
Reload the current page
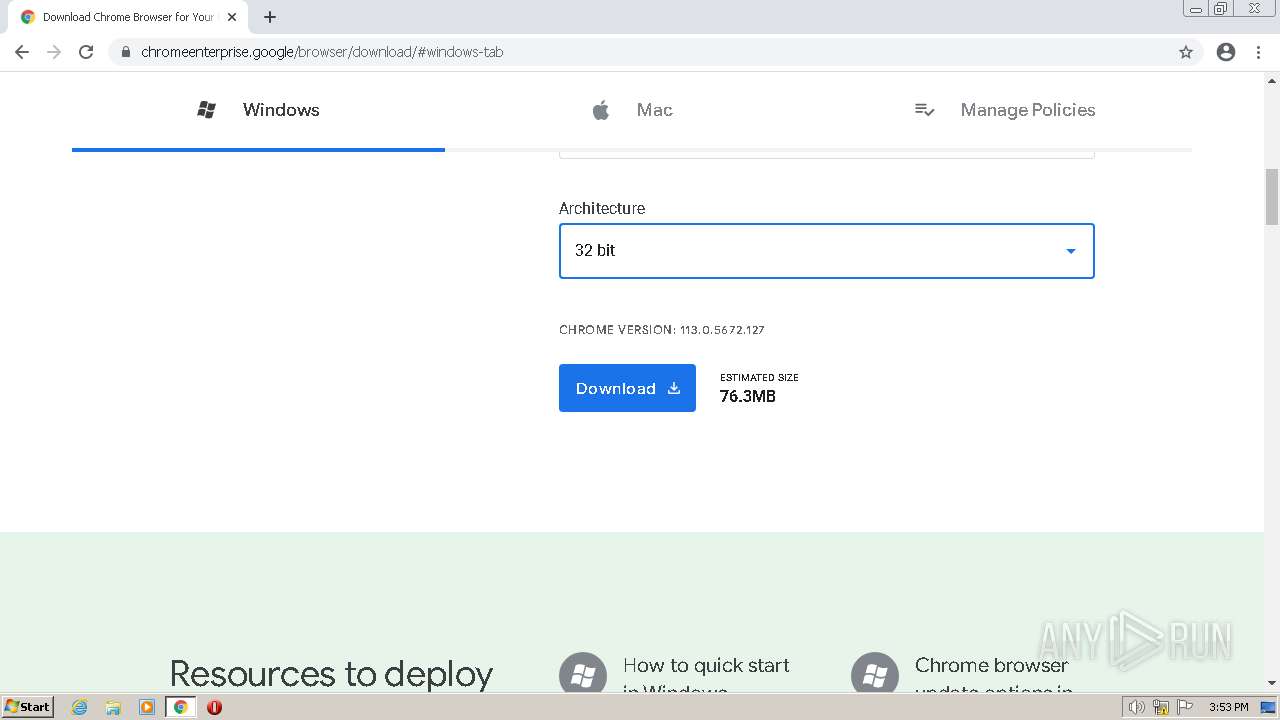click(x=86, y=52)
